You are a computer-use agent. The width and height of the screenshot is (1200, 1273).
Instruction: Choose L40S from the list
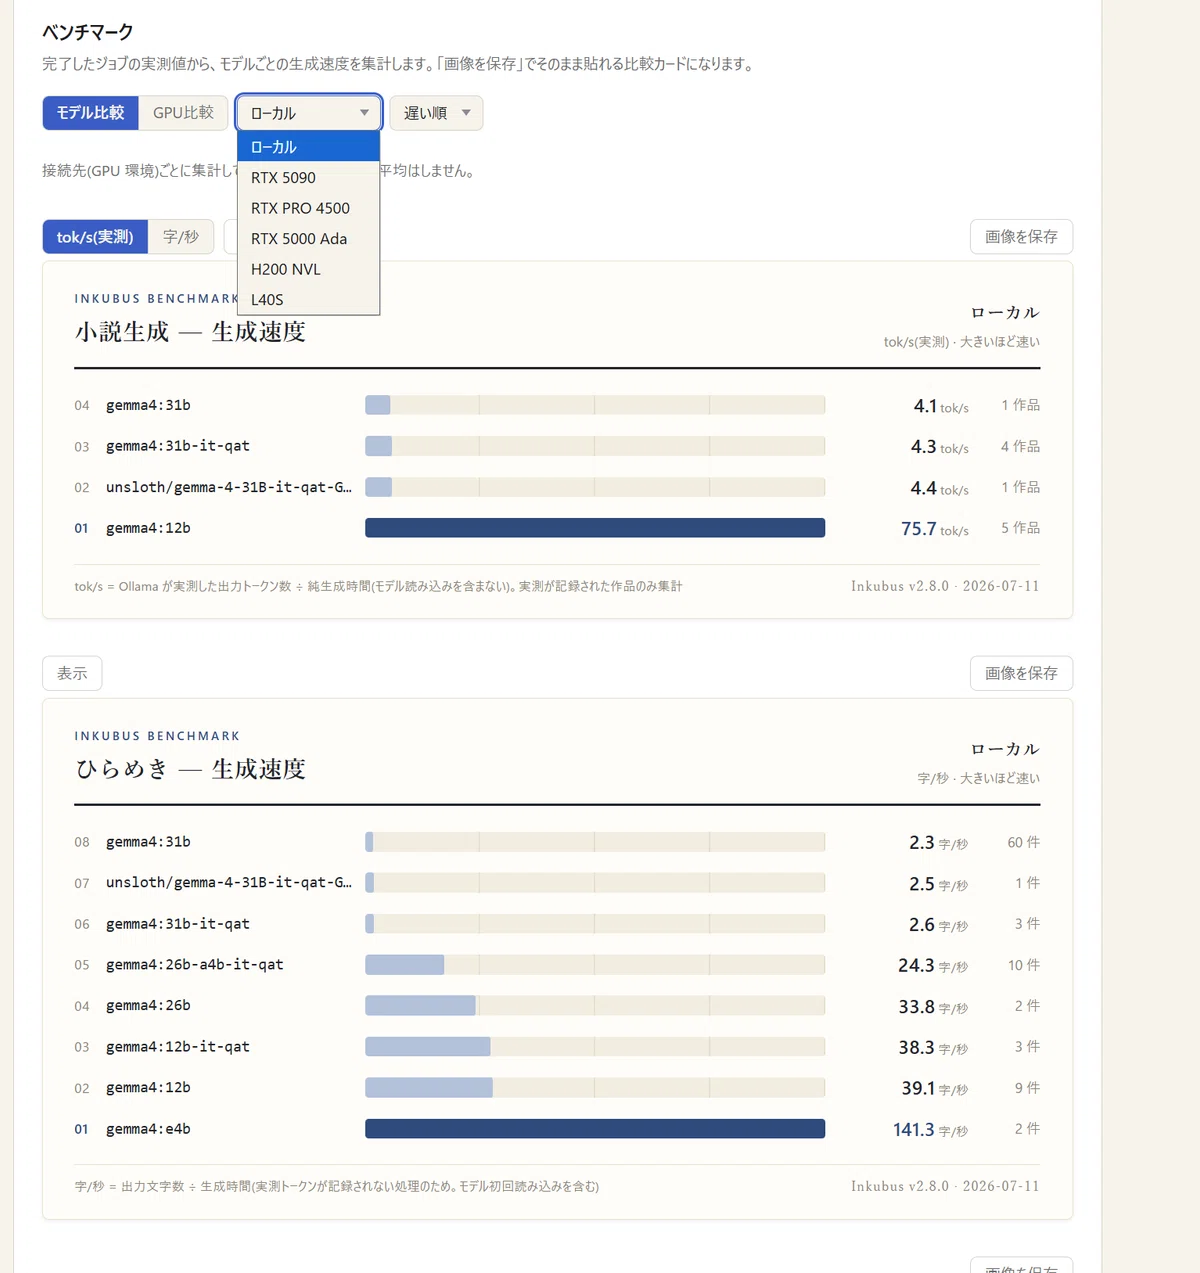[x=309, y=299]
